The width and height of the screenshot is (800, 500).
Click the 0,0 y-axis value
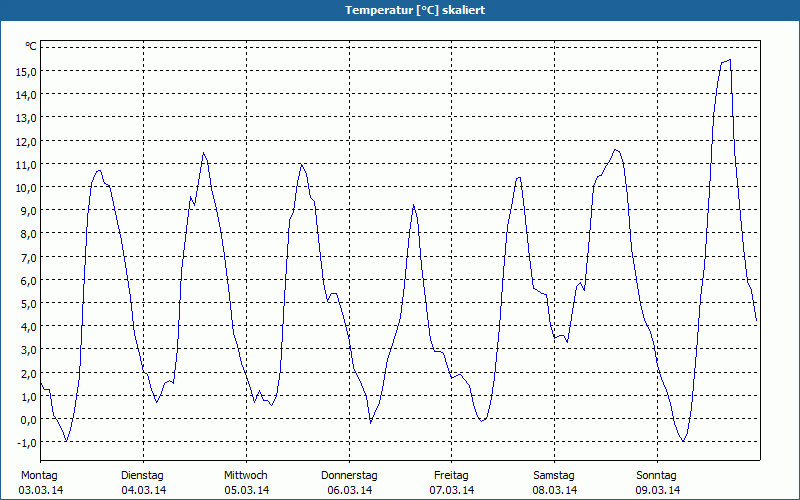(x=29, y=420)
